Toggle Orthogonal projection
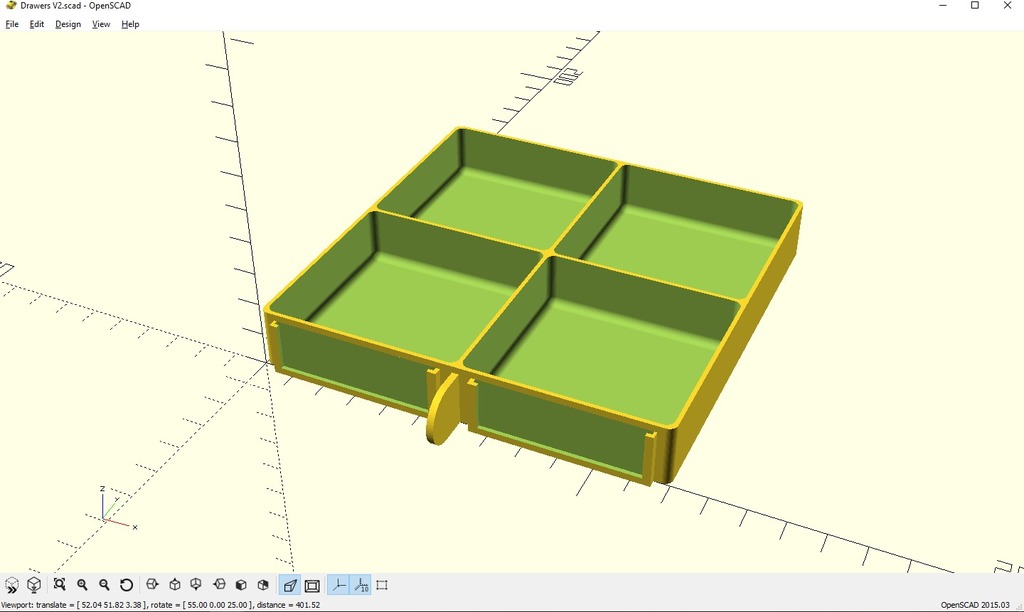The image size is (1024, 612). pos(312,585)
